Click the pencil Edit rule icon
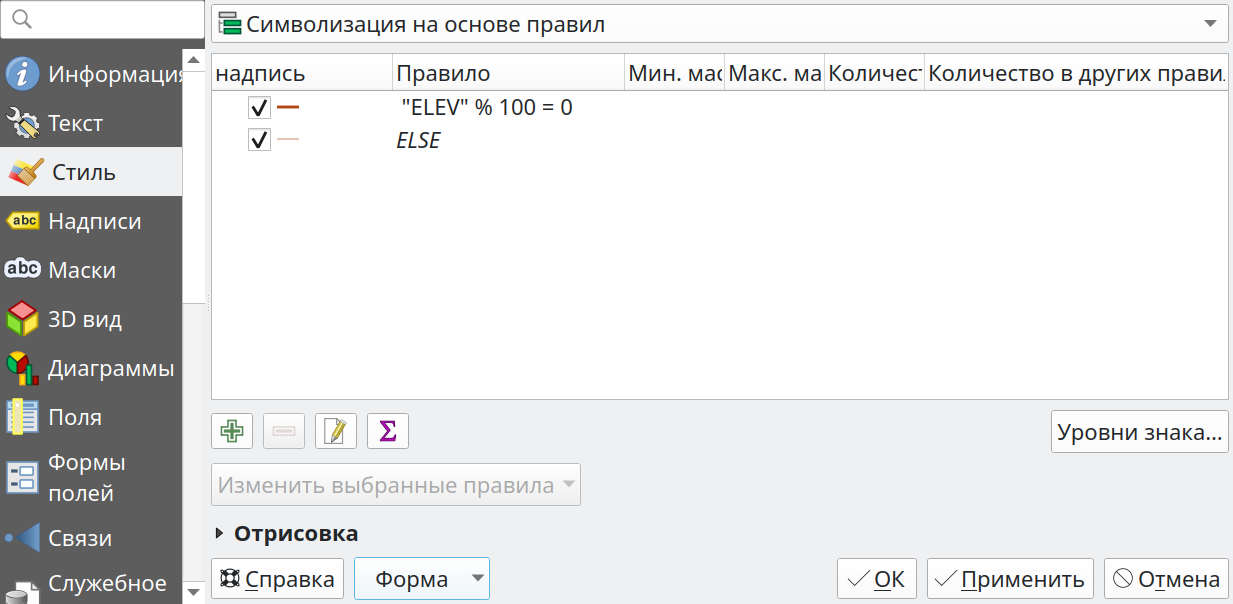The height and width of the screenshot is (604, 1233). point(336,431)
